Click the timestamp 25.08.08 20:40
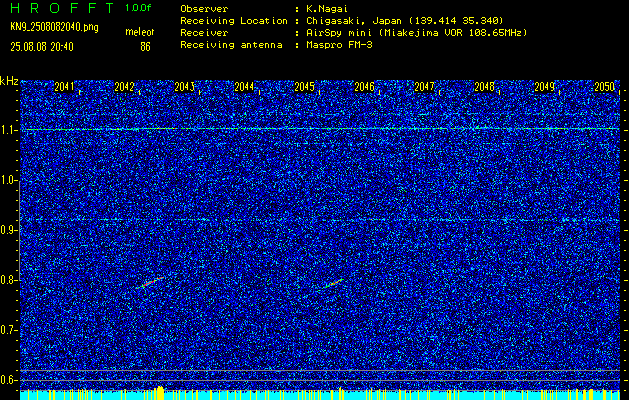Image resolution: width=629 pixels, height=400 pixels. click(x=42, y=47)
